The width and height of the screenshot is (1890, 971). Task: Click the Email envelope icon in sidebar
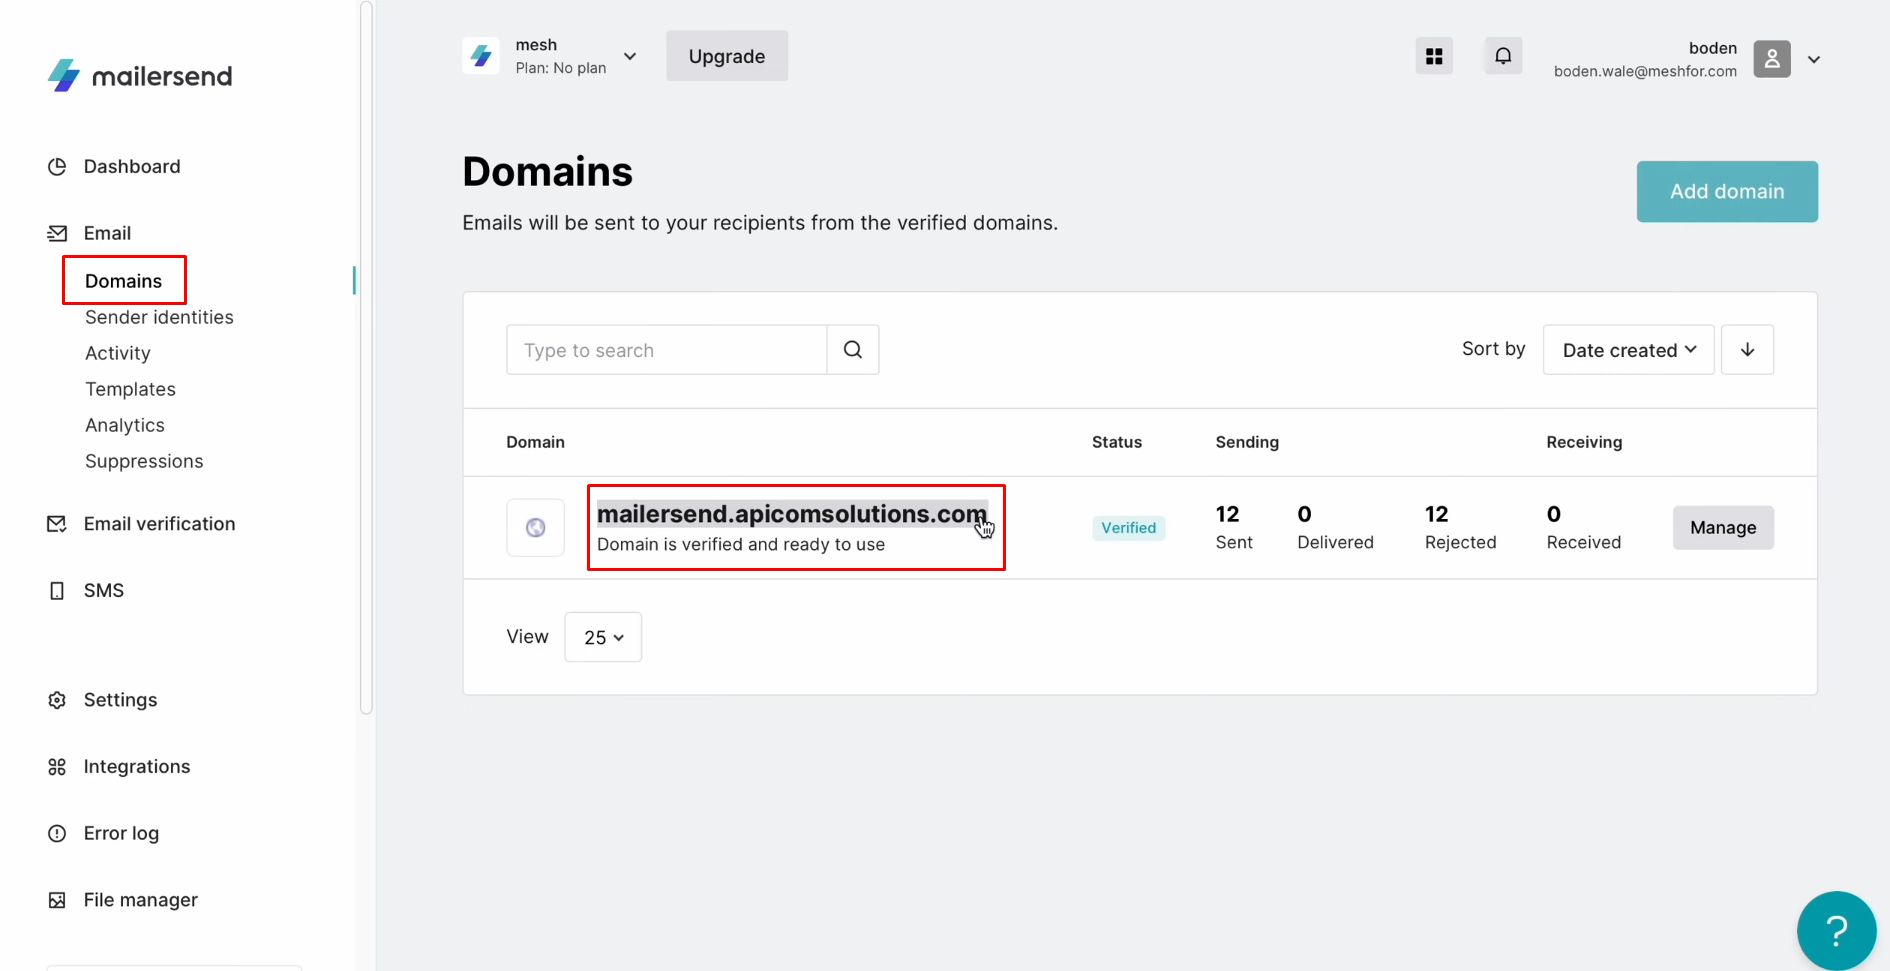pyautogui.click(x=57, y=233)
